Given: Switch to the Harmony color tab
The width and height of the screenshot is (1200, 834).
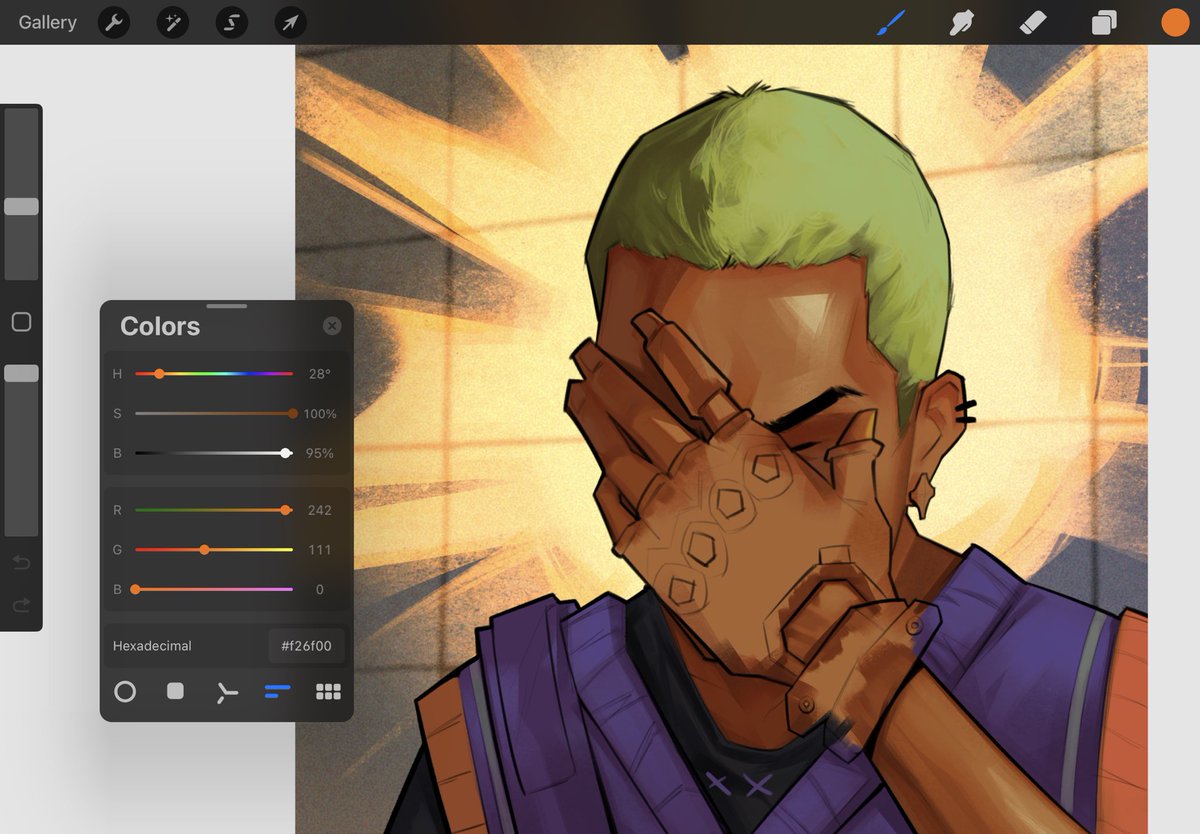Looking at the screenshot, I should click(x=227, y=691).
